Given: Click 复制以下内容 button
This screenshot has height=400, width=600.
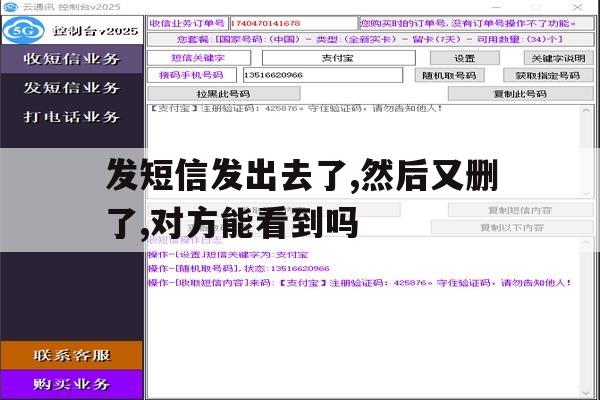Looking at the screenshot, I should pyautogui.click(x=512, y=227).
